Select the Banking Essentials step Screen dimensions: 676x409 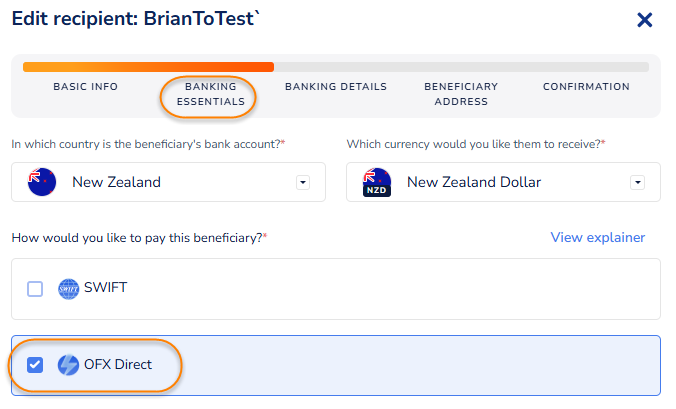tap(209, 94)
